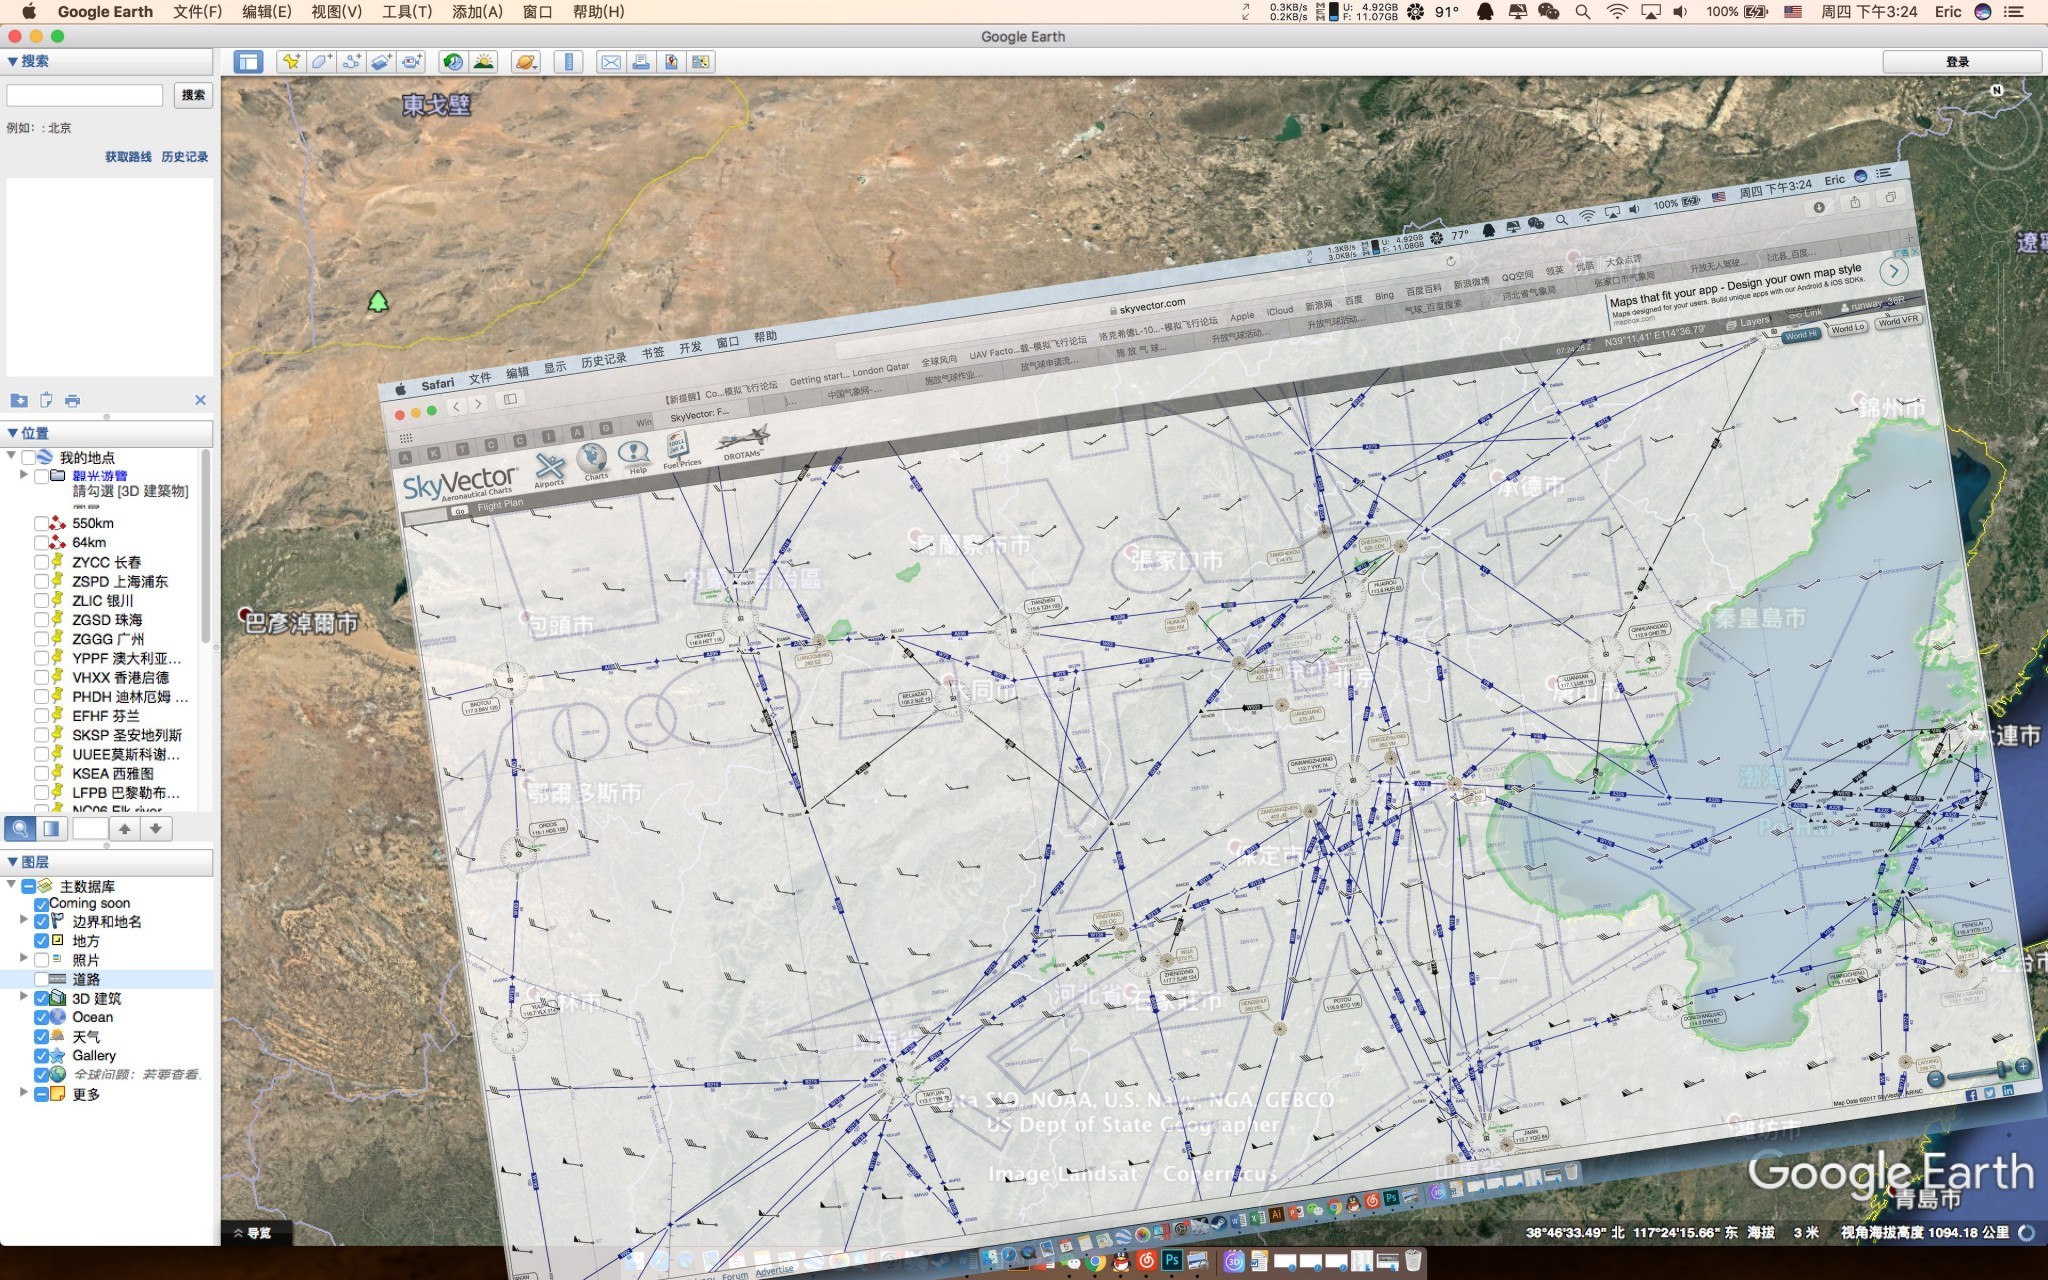Move selected place down with arrow
The height and width of the screenshot is (1280, 2048).
156,828
